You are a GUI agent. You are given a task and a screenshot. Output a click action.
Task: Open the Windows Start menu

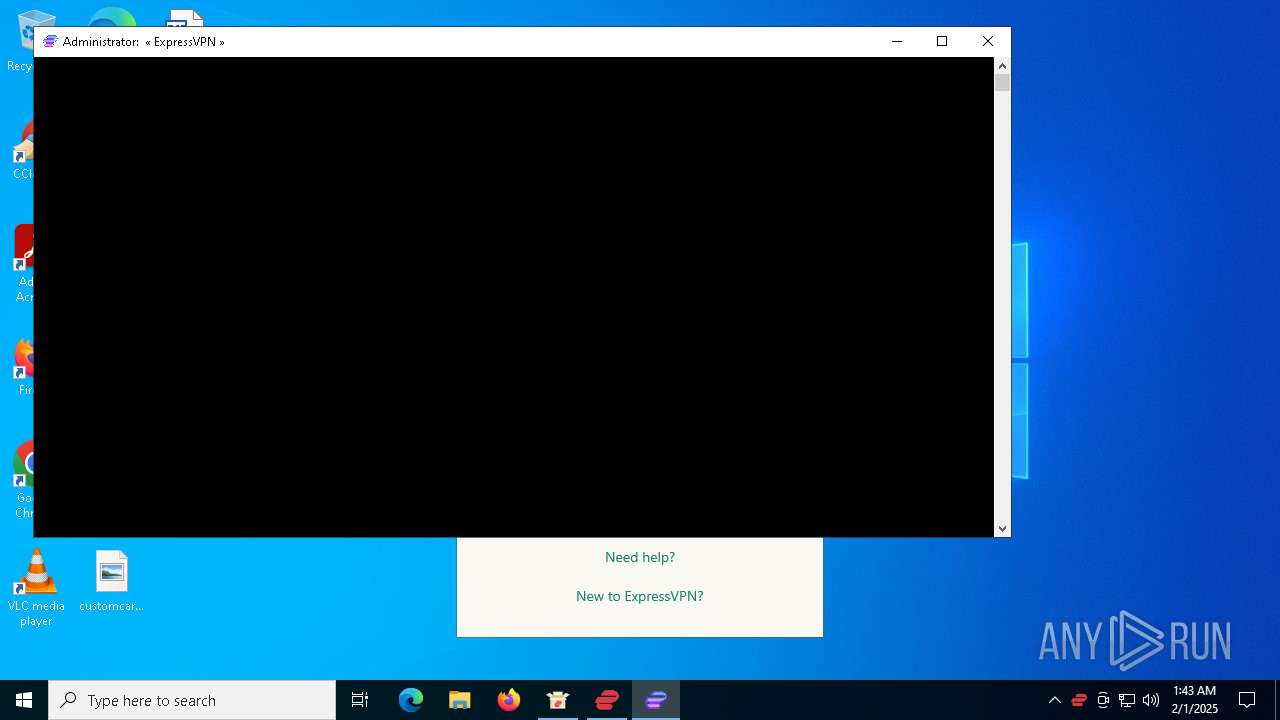point(24,700)
